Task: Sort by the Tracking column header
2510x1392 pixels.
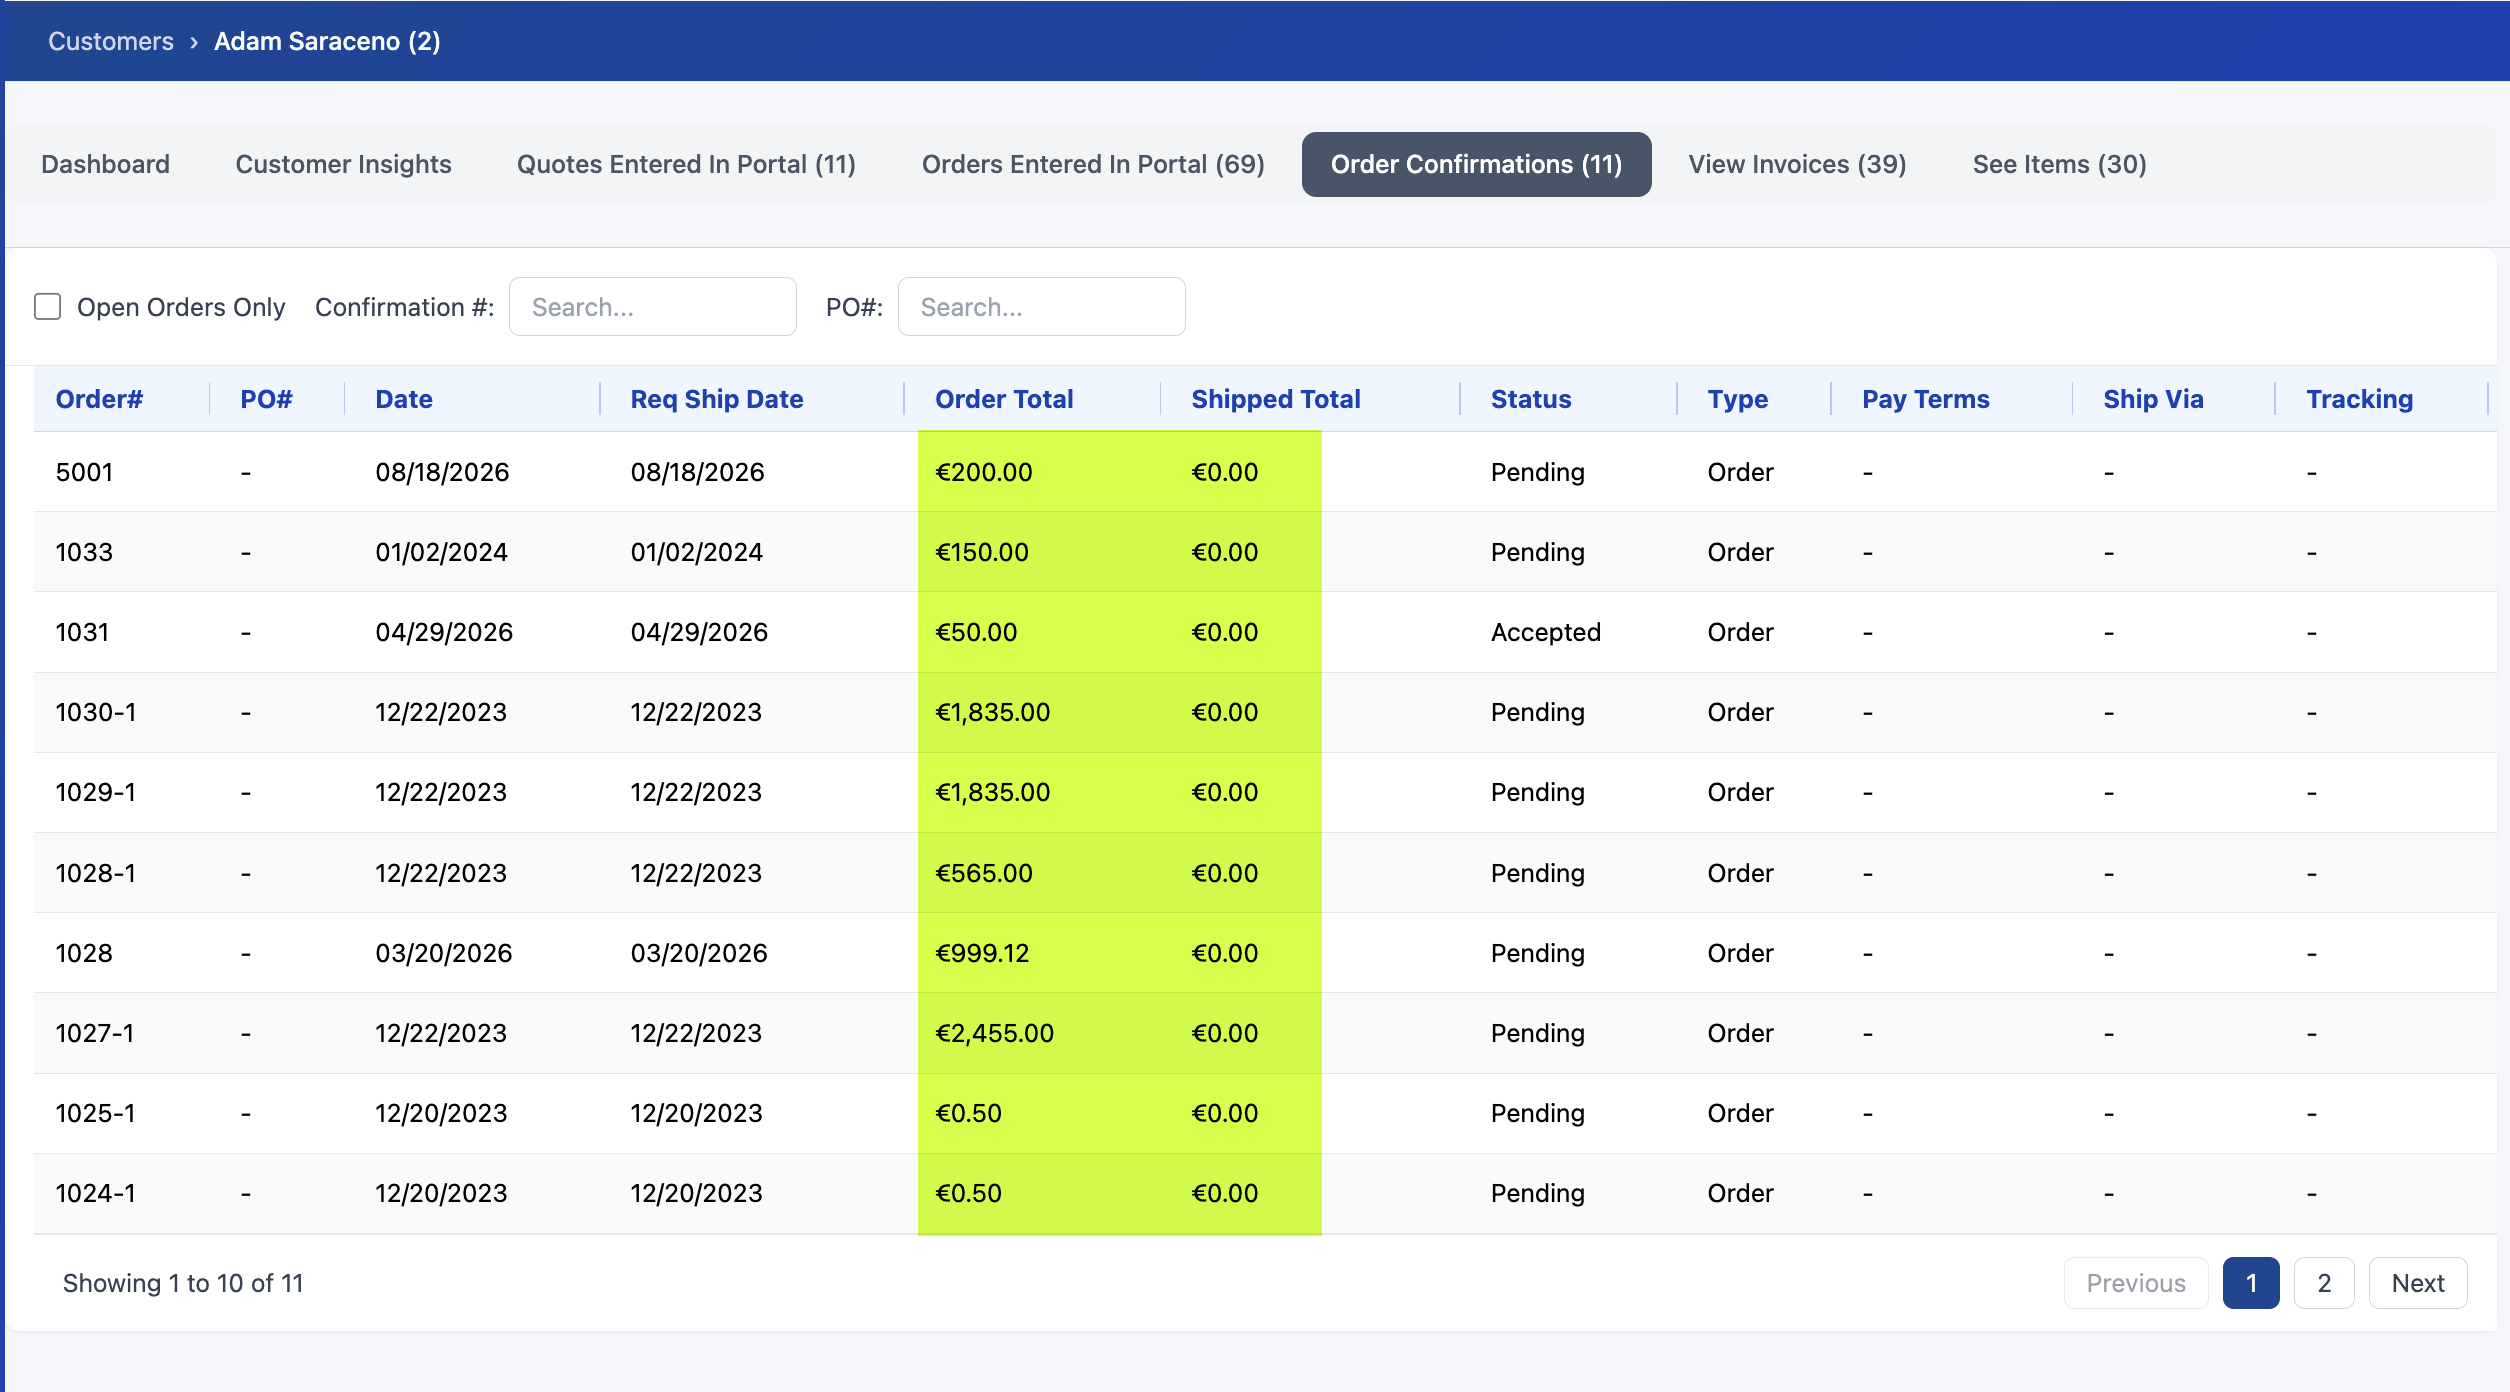Action: pos(2359,399)
